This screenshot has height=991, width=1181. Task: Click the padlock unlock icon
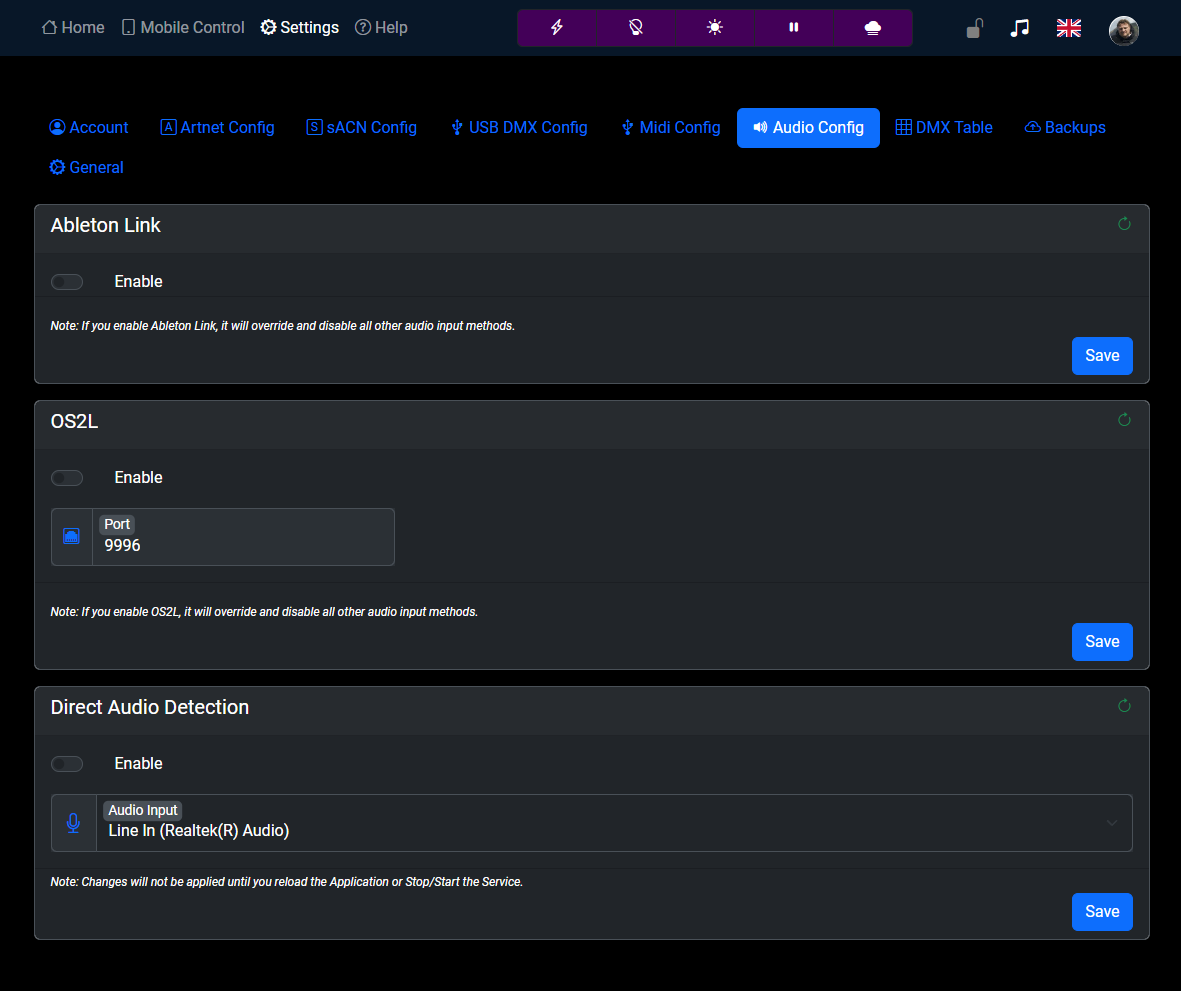tap(973, 28)
